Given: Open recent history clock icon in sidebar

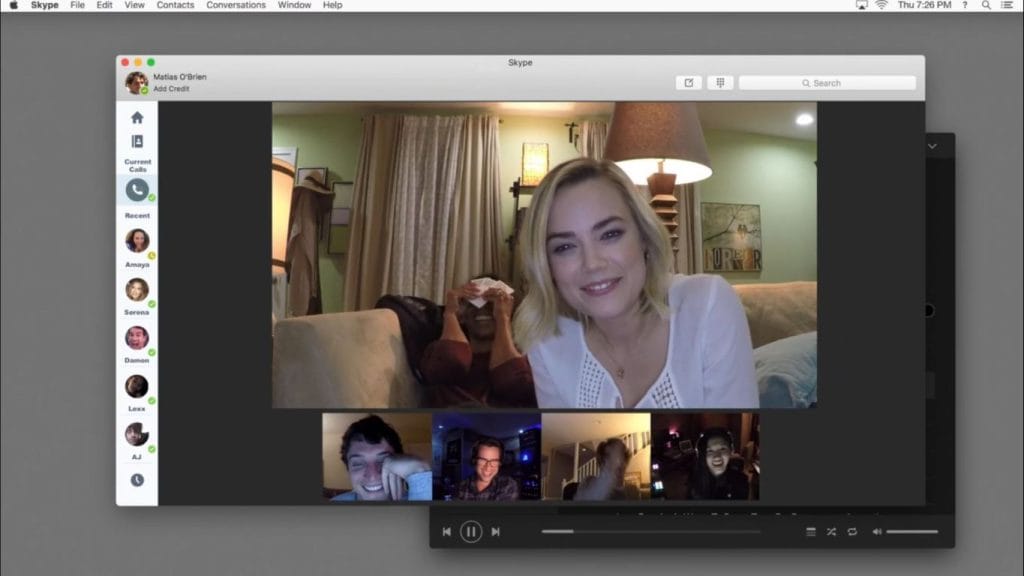Looking at the screenshot, I should pyautogui.click(x=136, y=479).
